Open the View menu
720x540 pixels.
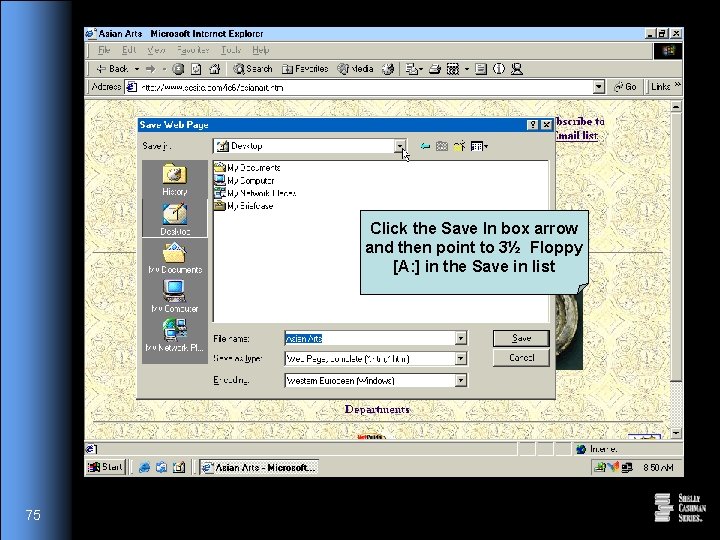[156, 50]
